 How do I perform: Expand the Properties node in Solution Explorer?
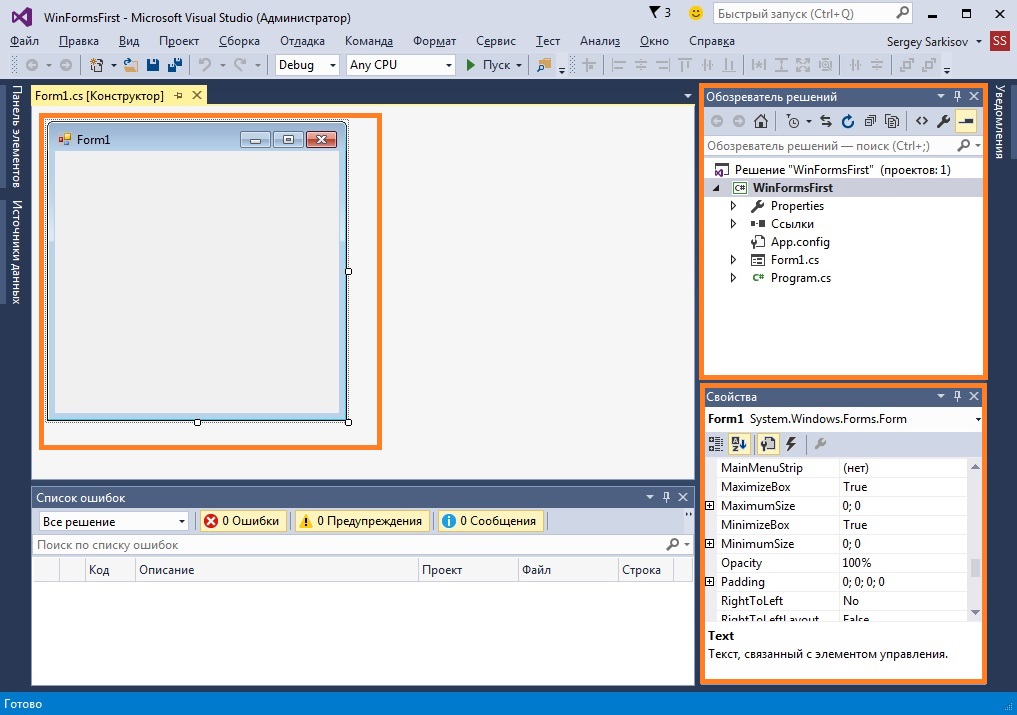coord(733,206)
